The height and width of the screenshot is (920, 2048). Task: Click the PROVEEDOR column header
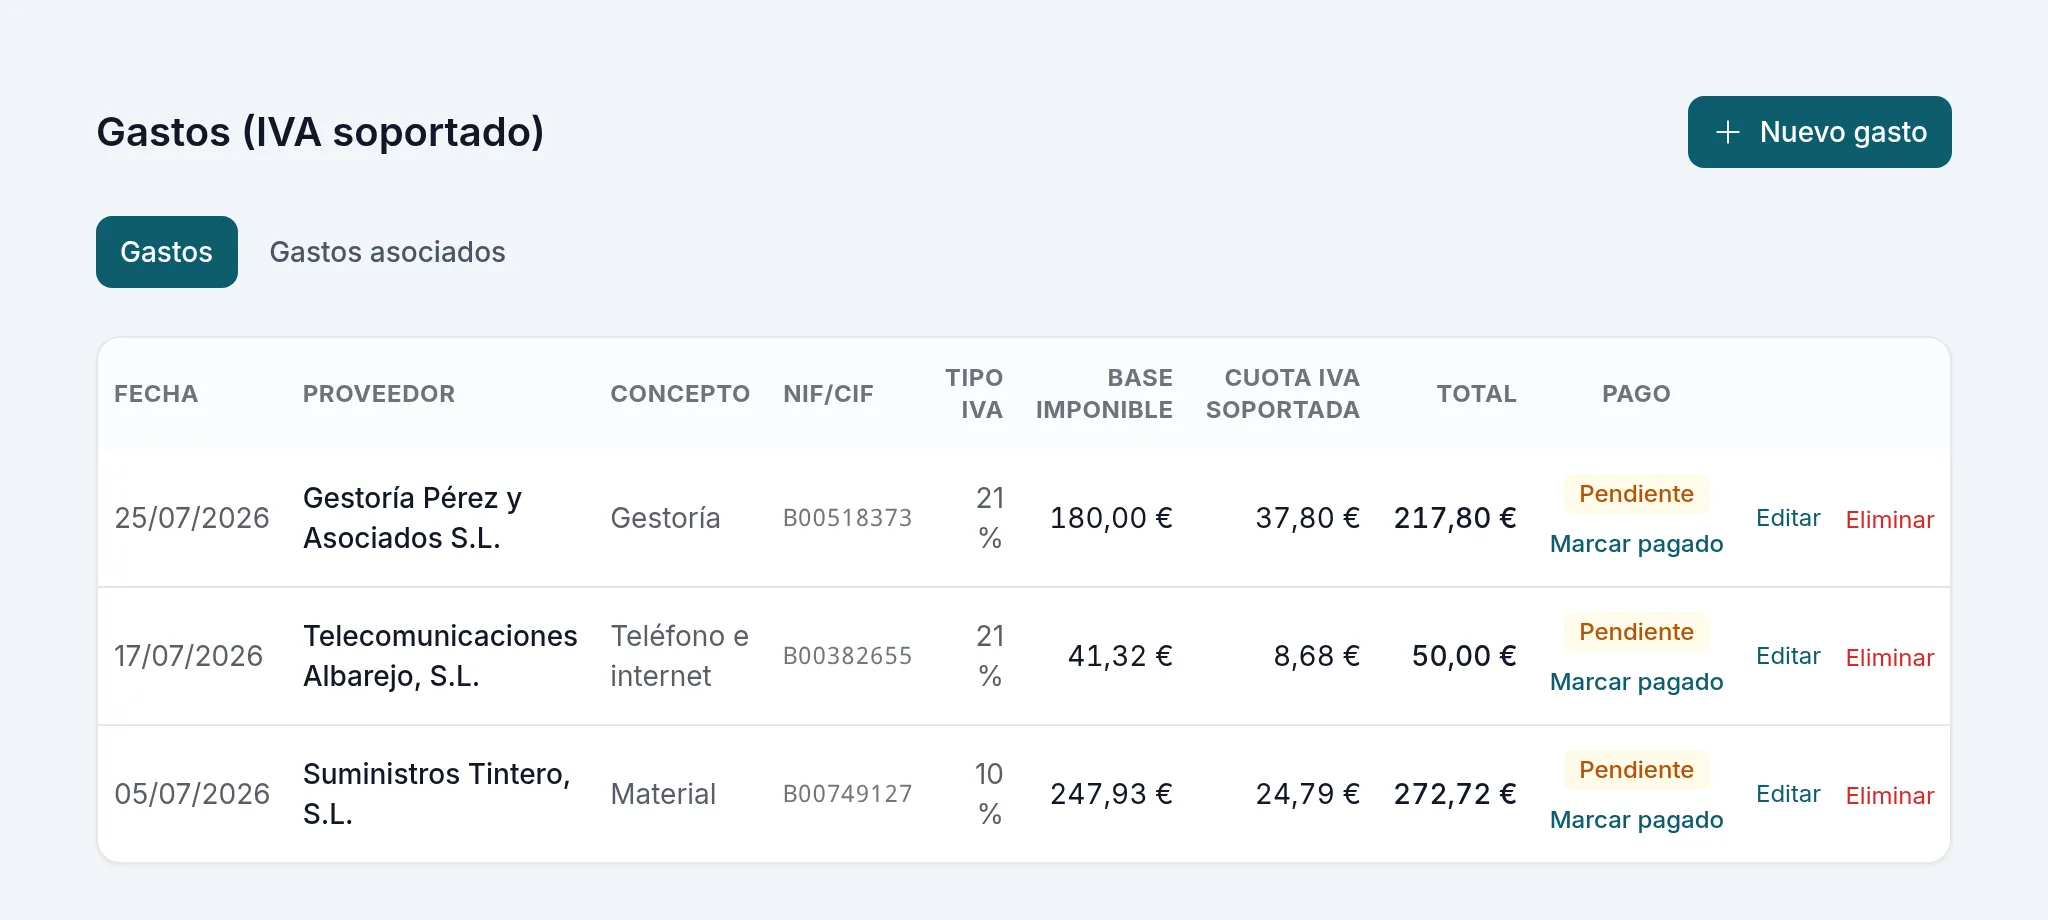[x=379, y=394]
